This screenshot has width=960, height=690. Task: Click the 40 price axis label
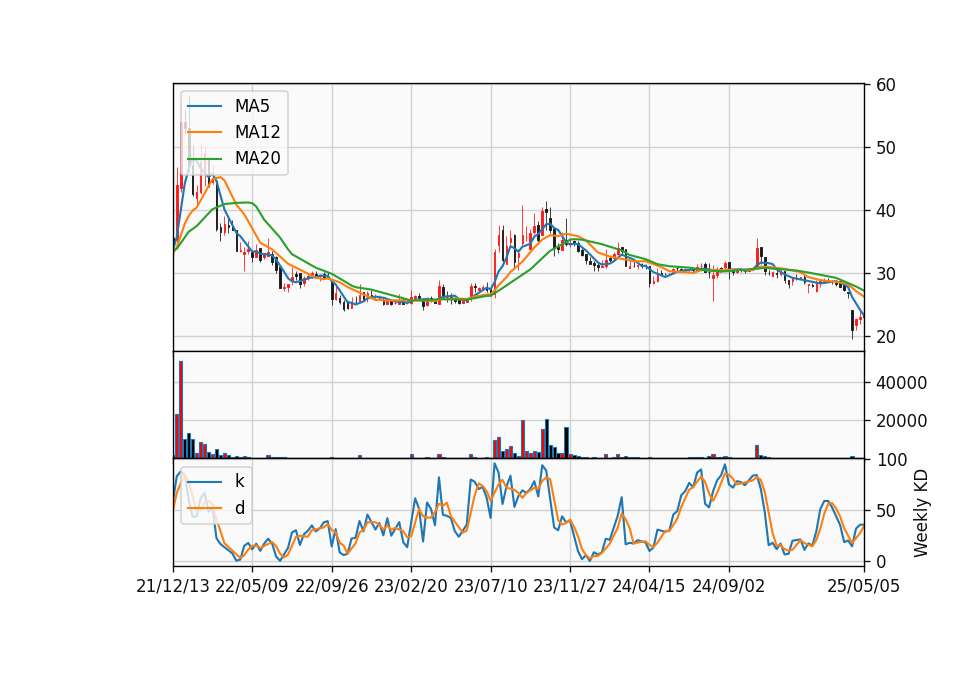[885, 211]
